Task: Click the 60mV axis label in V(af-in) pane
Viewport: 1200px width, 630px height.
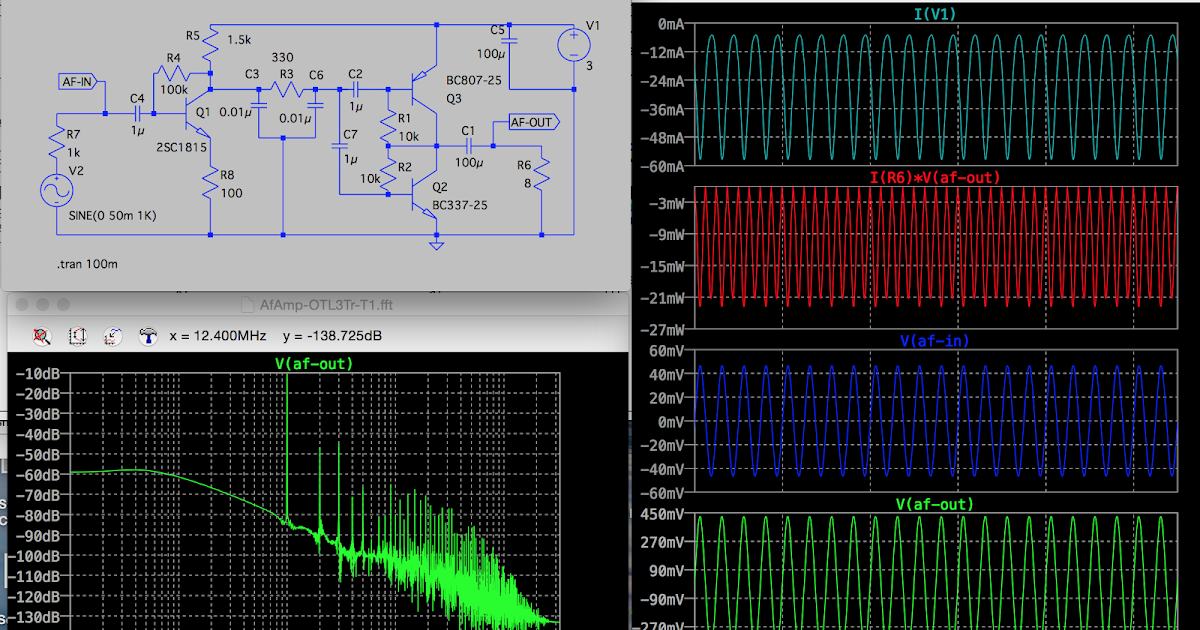Action: (x=667, y=351)
